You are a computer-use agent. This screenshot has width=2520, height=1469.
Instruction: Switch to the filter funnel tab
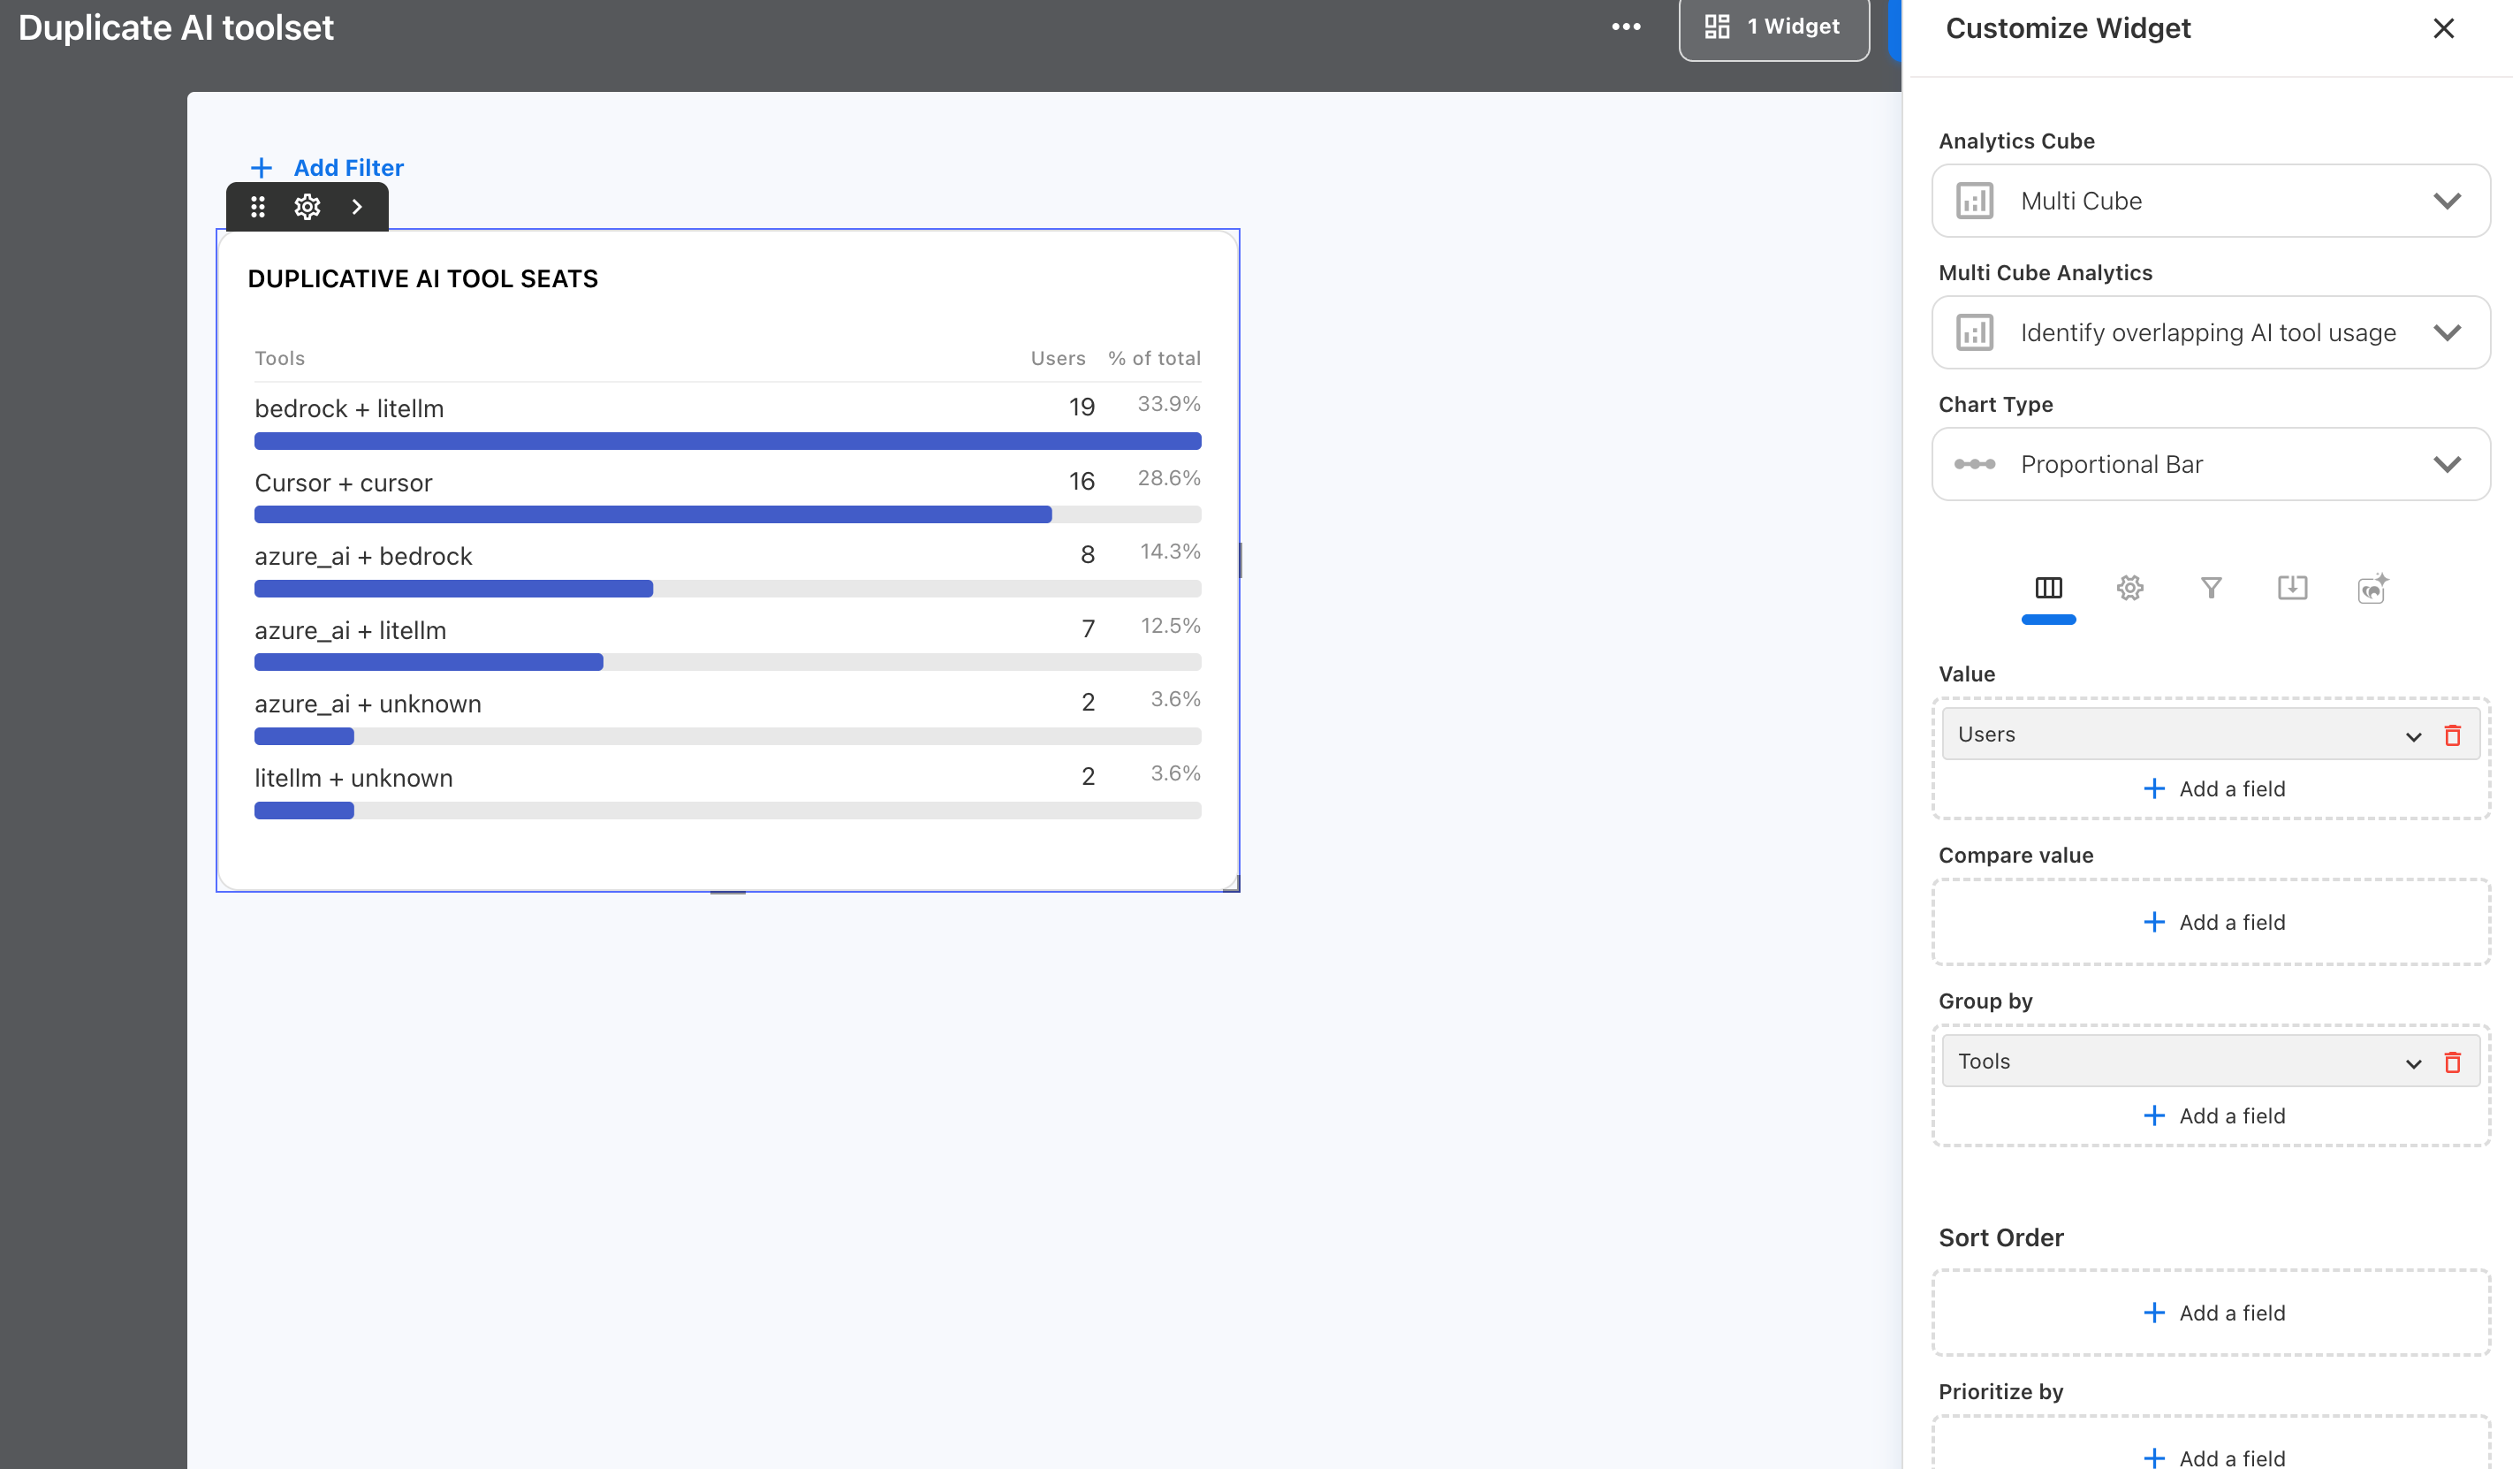point(2211,588)
